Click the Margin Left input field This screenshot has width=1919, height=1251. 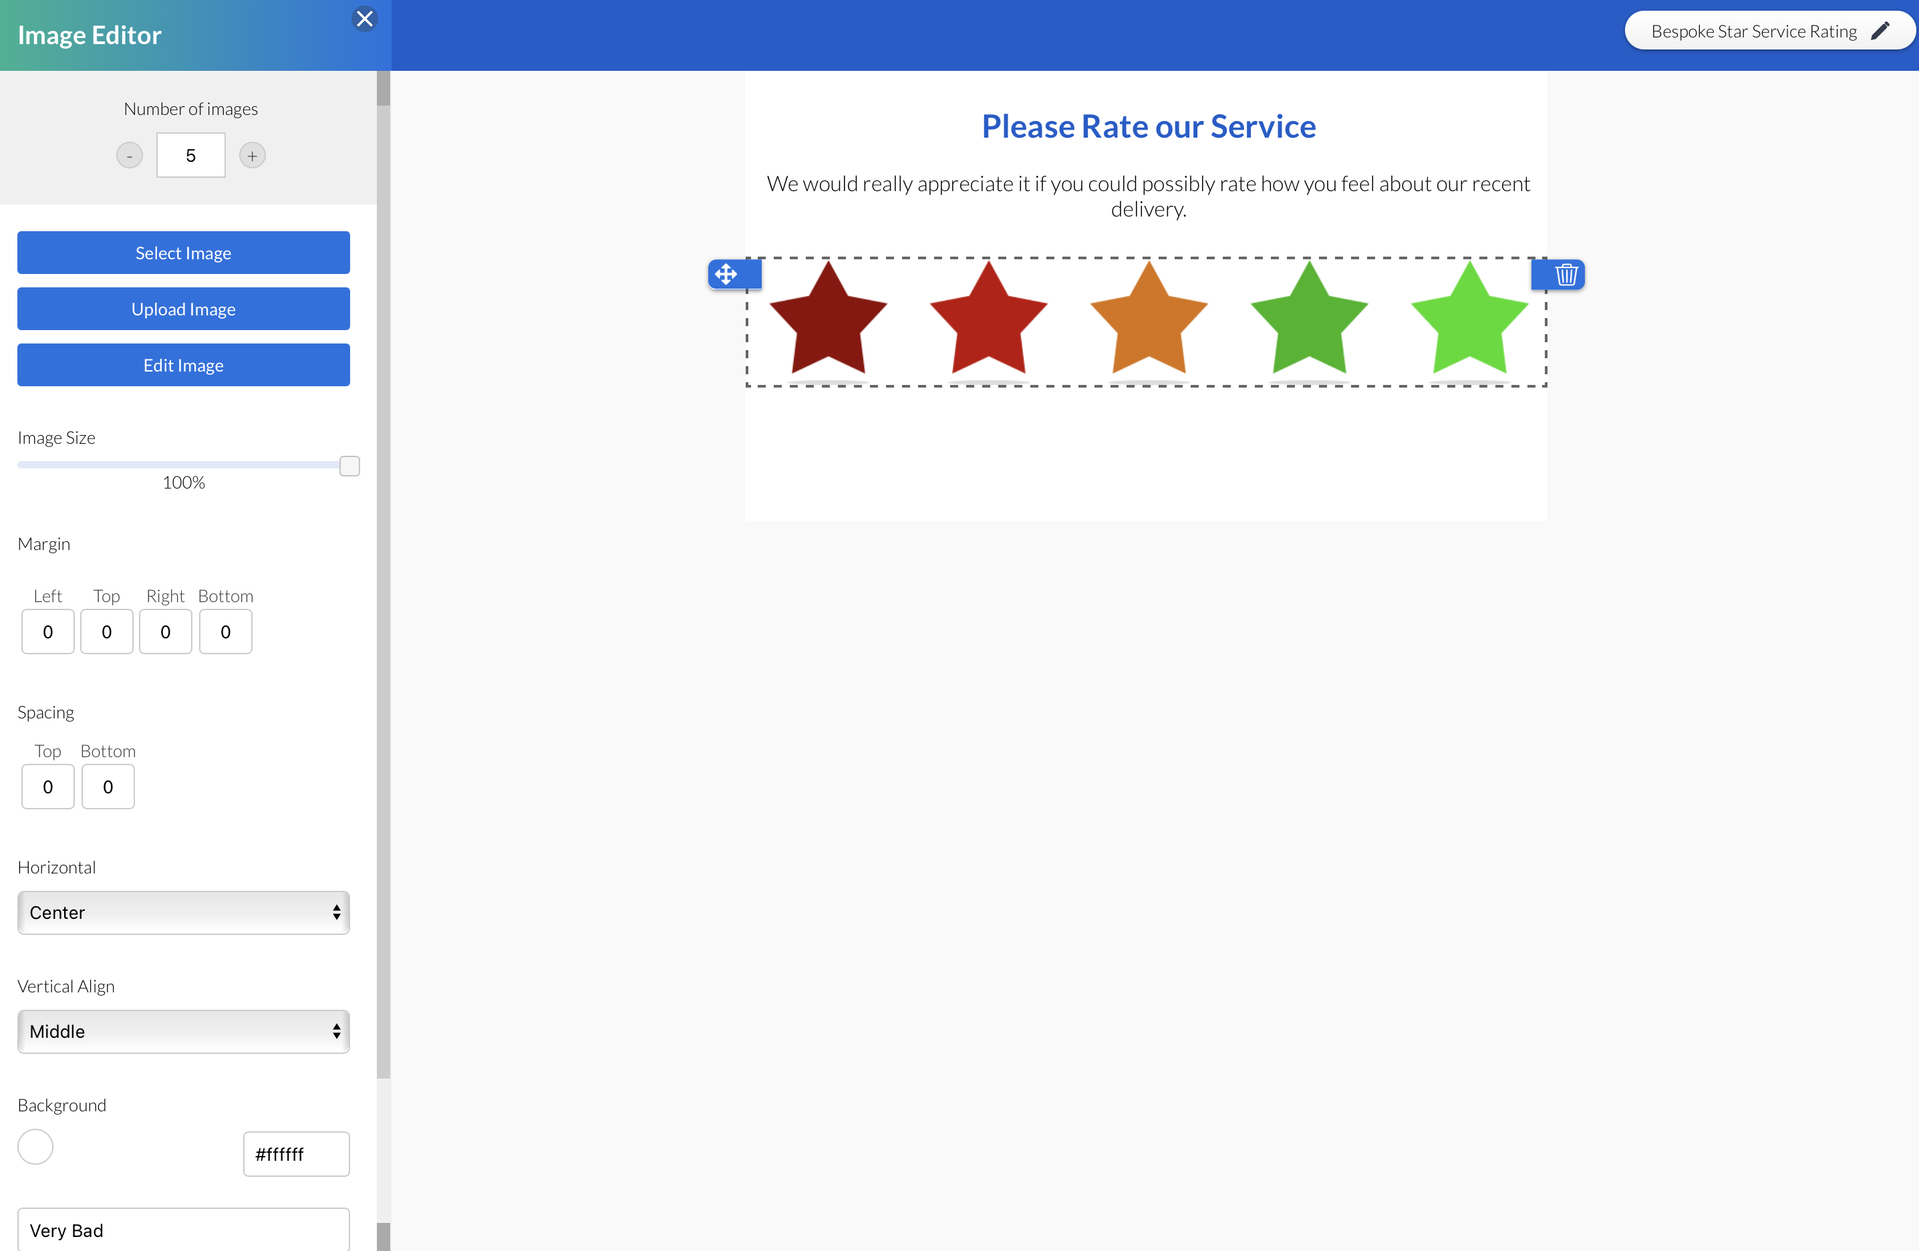[x=48, y=632]
